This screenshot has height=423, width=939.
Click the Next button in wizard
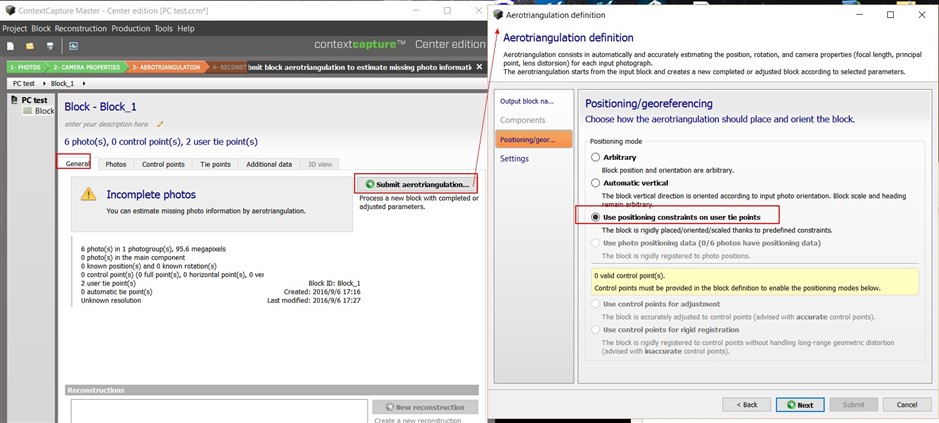800,405
